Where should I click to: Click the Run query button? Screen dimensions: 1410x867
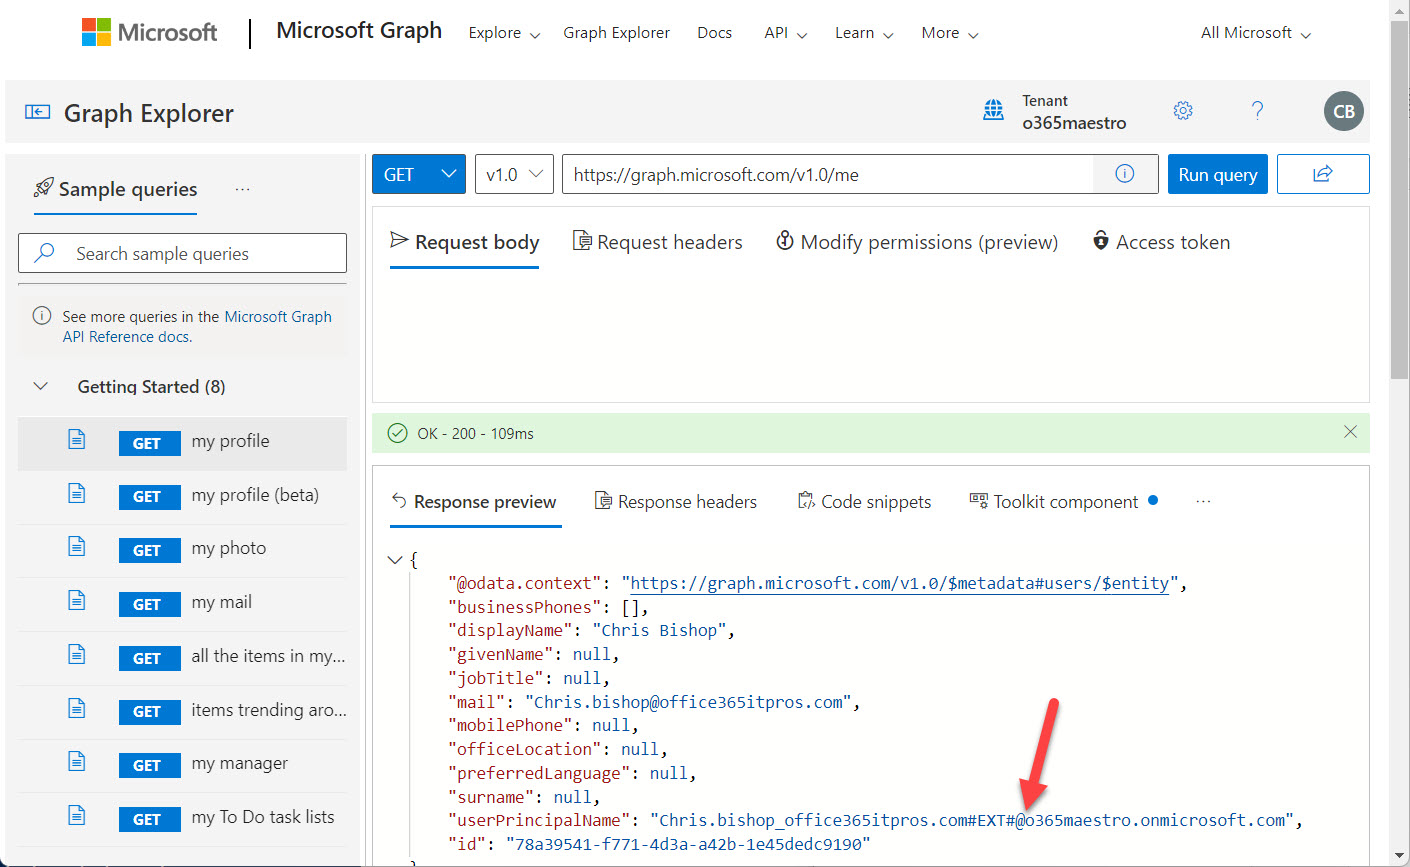click(x=1218, y=174)
